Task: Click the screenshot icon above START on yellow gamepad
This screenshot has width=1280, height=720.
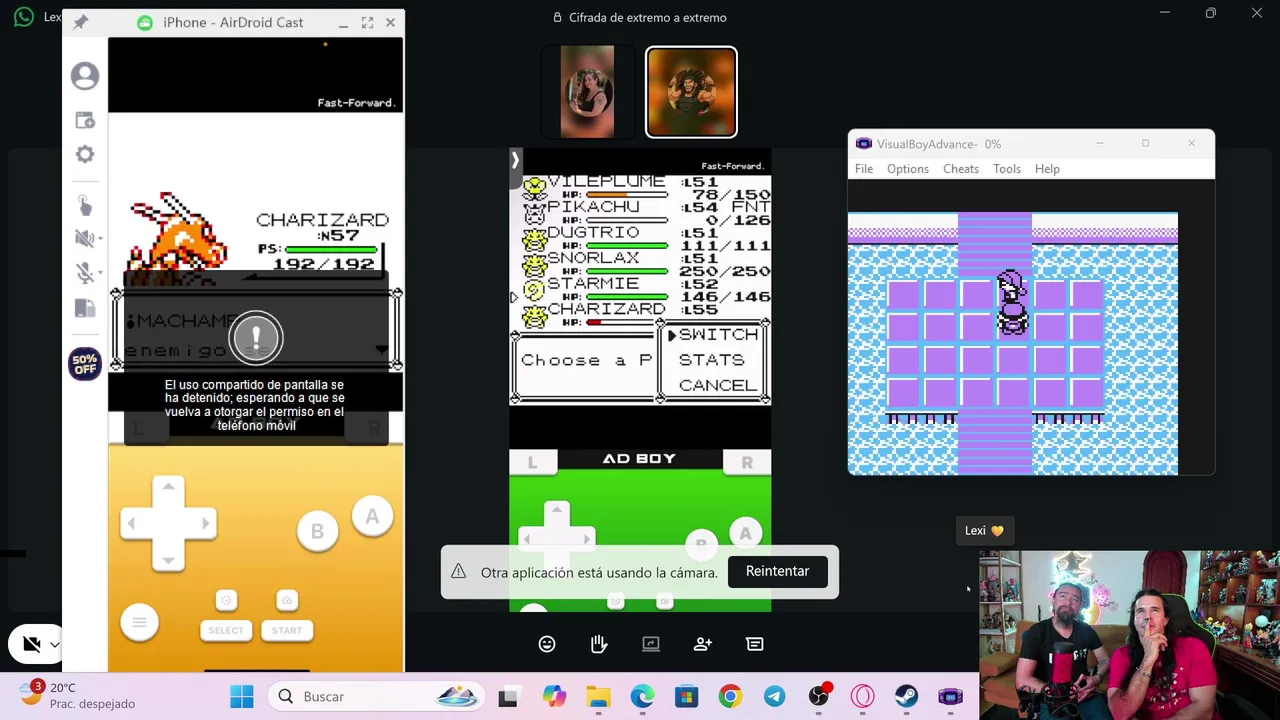Action: [287, 600]
